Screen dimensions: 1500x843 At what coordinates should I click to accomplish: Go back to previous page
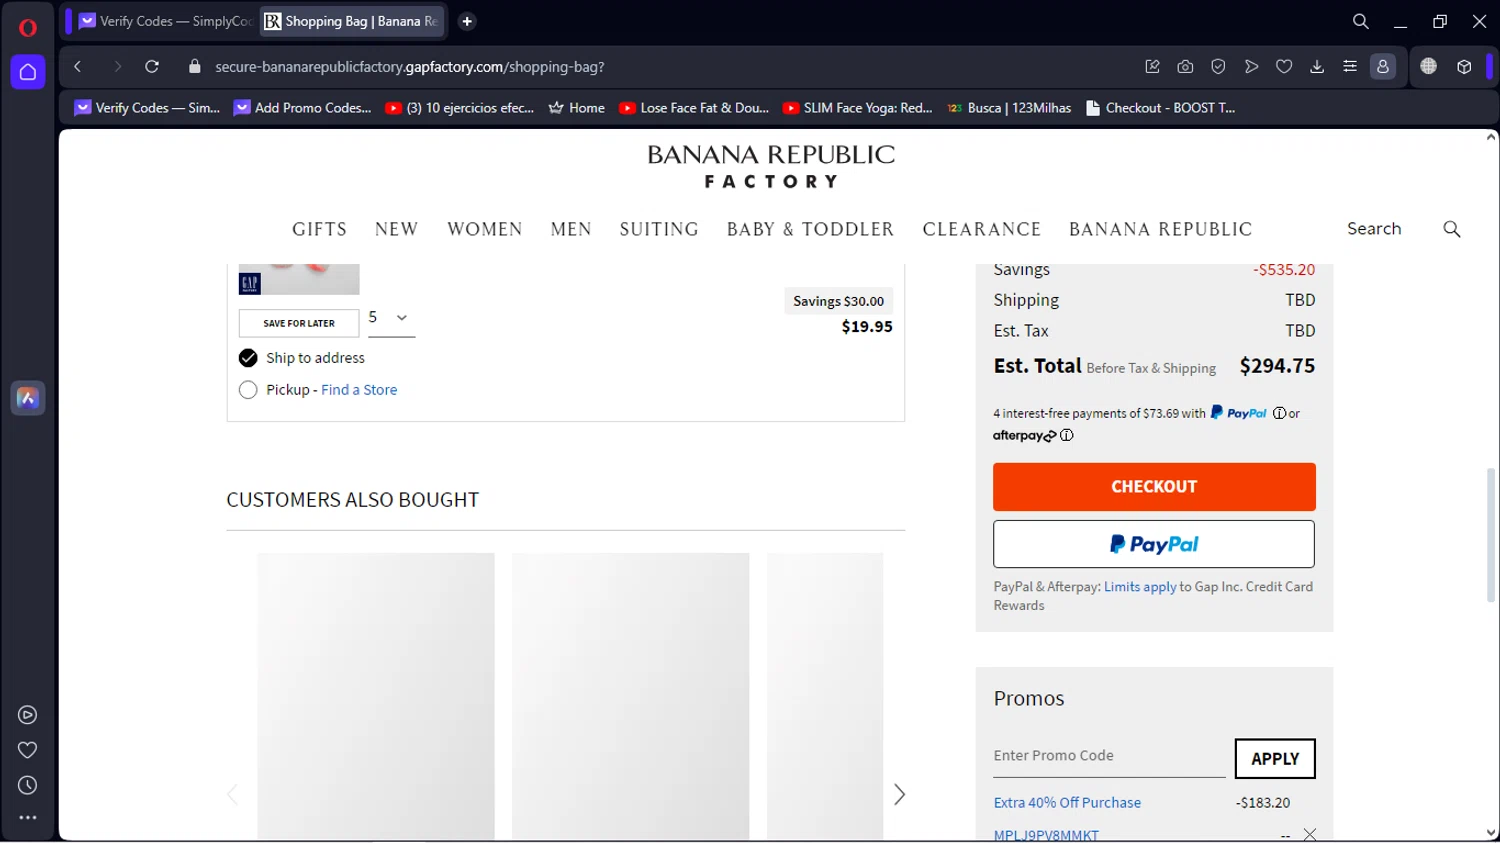(77, 67)
